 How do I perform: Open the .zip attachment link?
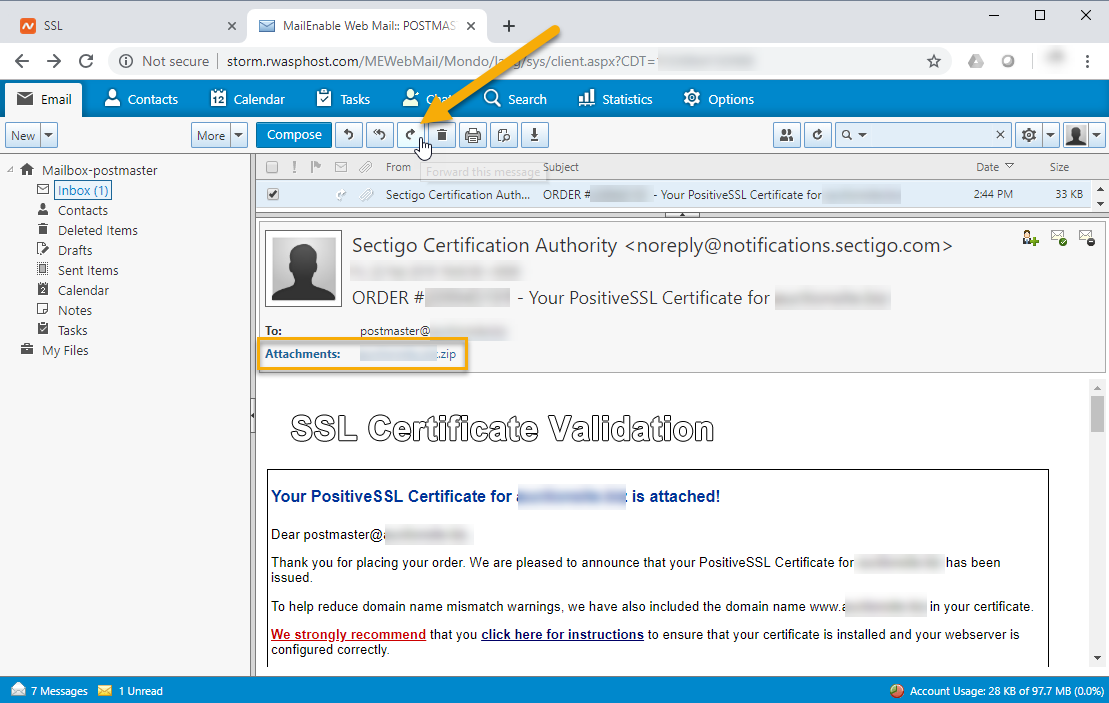pos(408,354)
